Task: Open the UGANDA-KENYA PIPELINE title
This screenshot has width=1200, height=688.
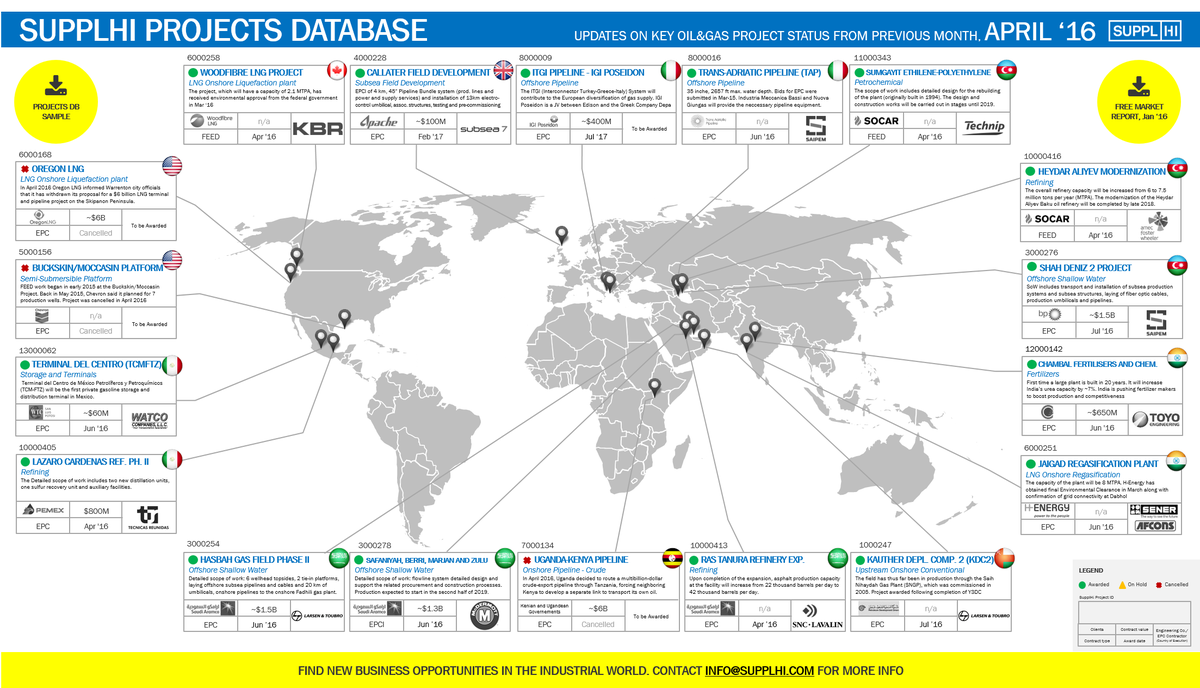Action: (581, 559)
